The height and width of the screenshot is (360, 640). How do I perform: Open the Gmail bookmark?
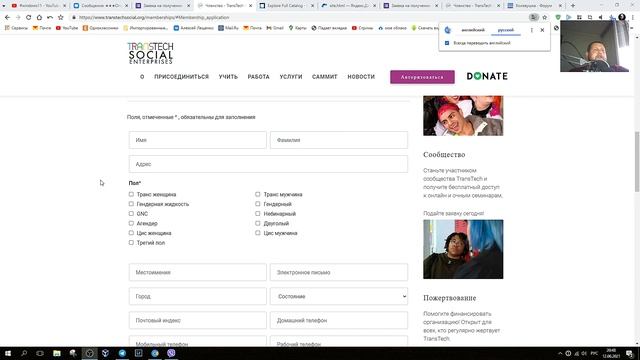click(x=275, y=28)
